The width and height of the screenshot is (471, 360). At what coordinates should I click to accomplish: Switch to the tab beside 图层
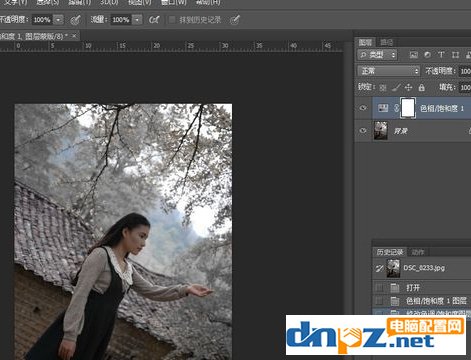pyautogui.click(x=386, y=42)
